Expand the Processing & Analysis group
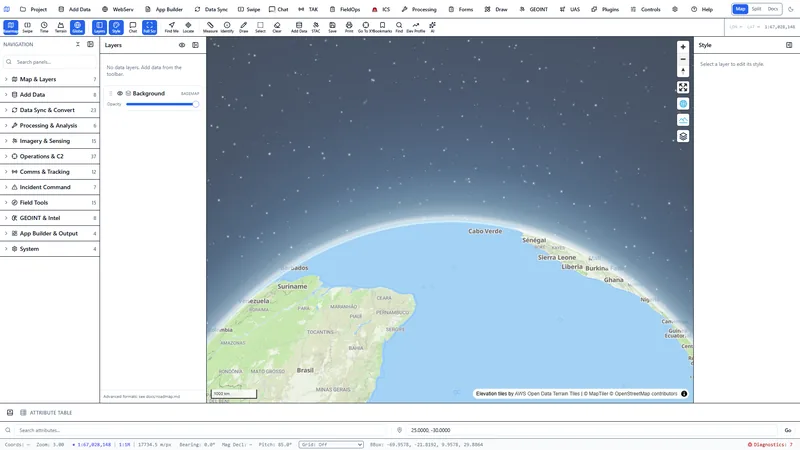The height and width of the screenshot is (450, 800). tap(49, 126)
